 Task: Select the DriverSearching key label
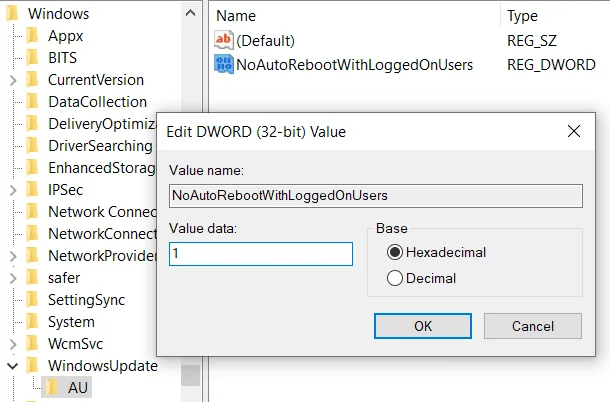(100, 146)
